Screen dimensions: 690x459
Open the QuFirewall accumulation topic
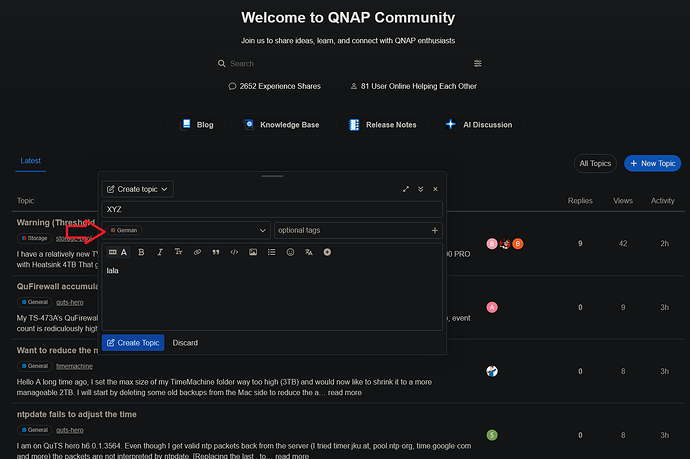tap(57, 286)
